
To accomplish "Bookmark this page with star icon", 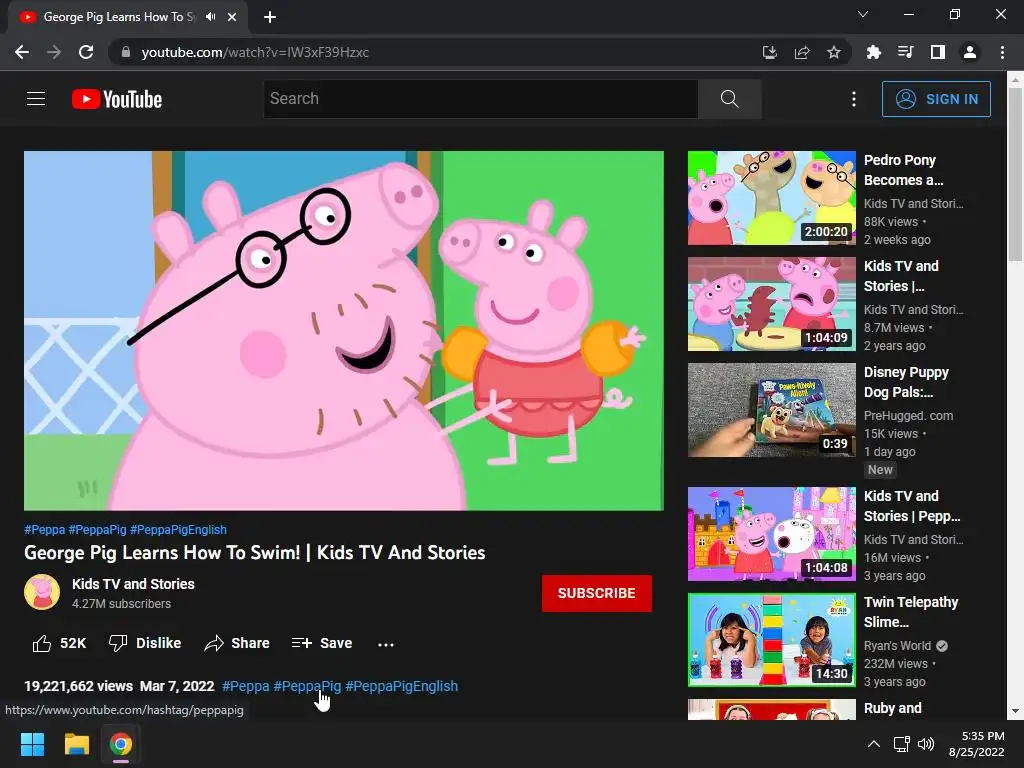I will point(834,52).
